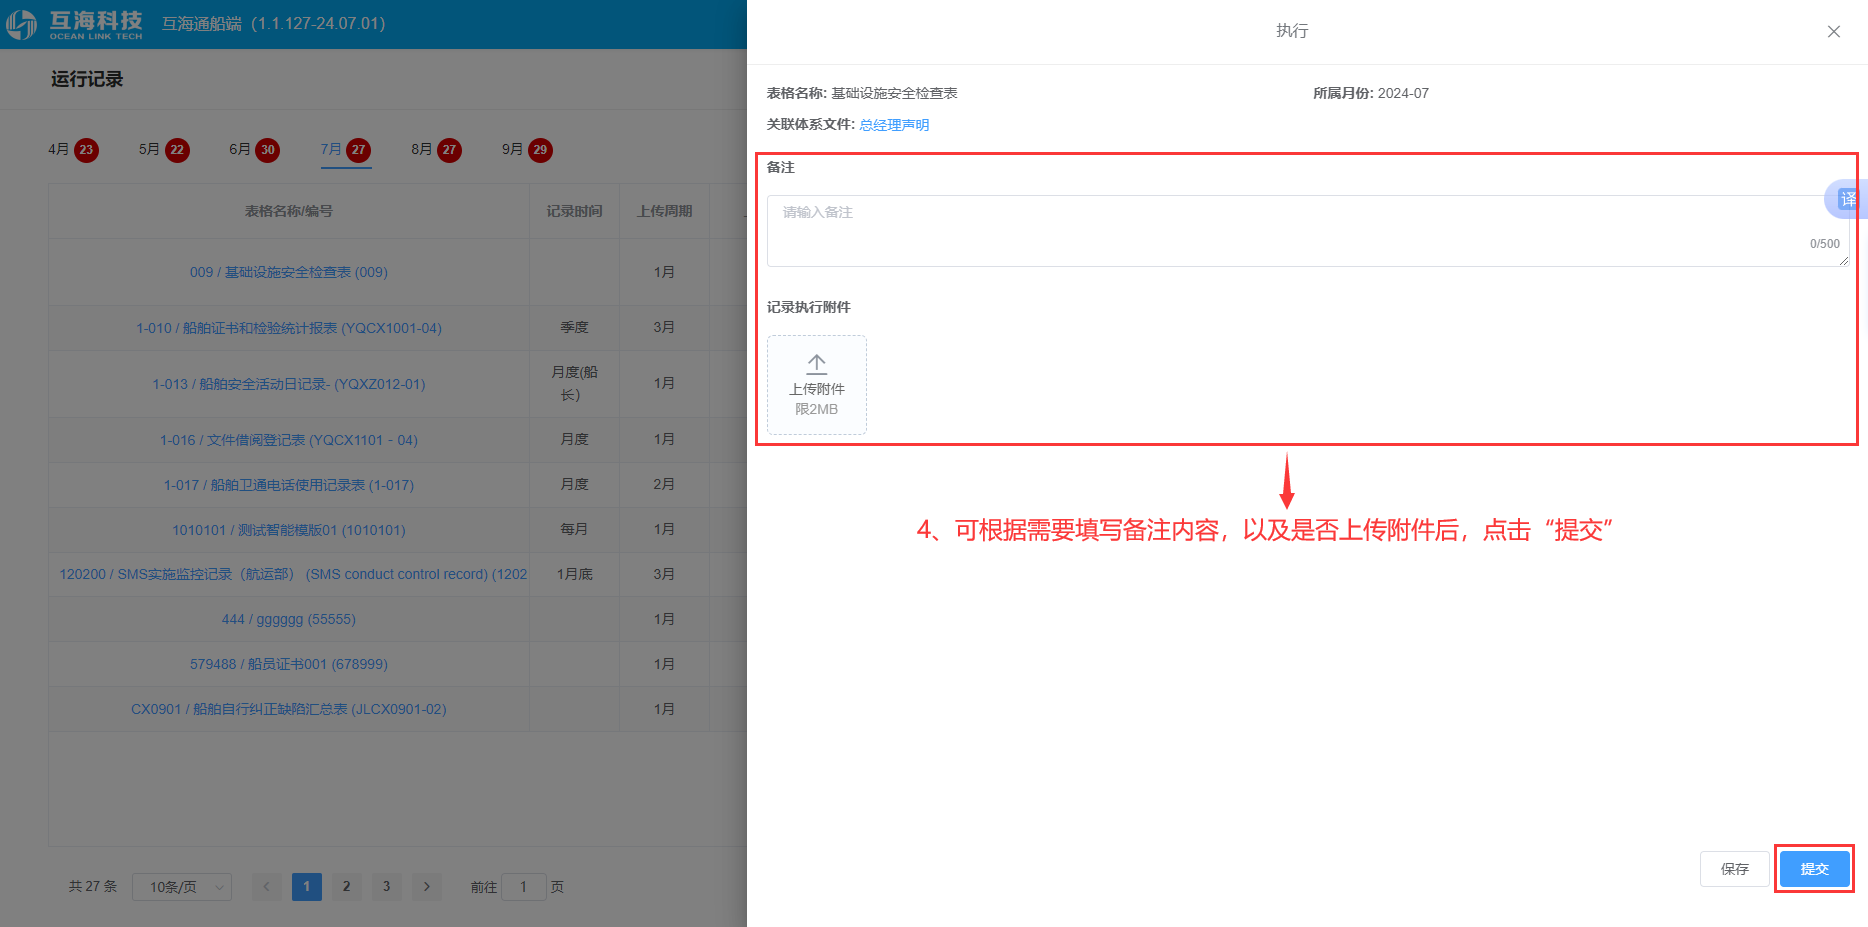
Task: Go to next page arrow in pagination
Action: [427, 887]
